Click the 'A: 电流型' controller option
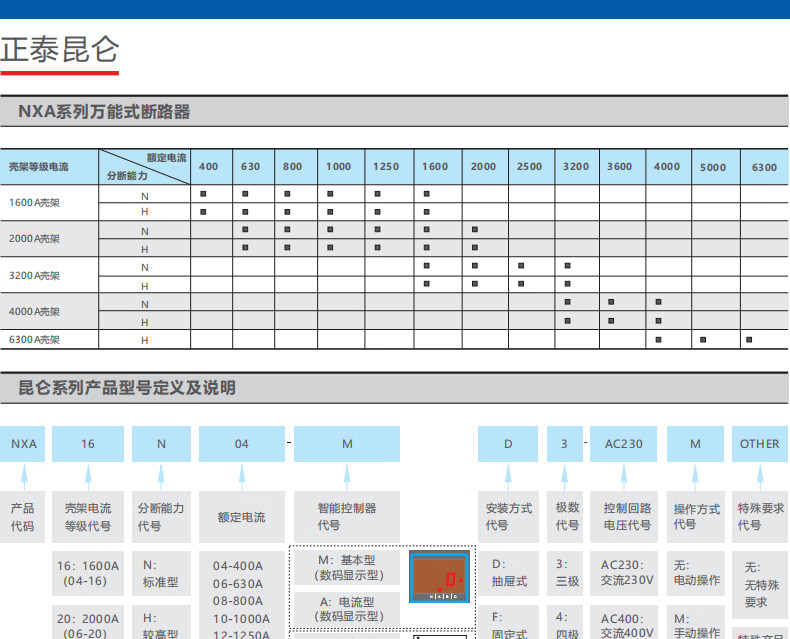This screenshot has height=639, width=790. pyautogui.click(x=347, y=609)
